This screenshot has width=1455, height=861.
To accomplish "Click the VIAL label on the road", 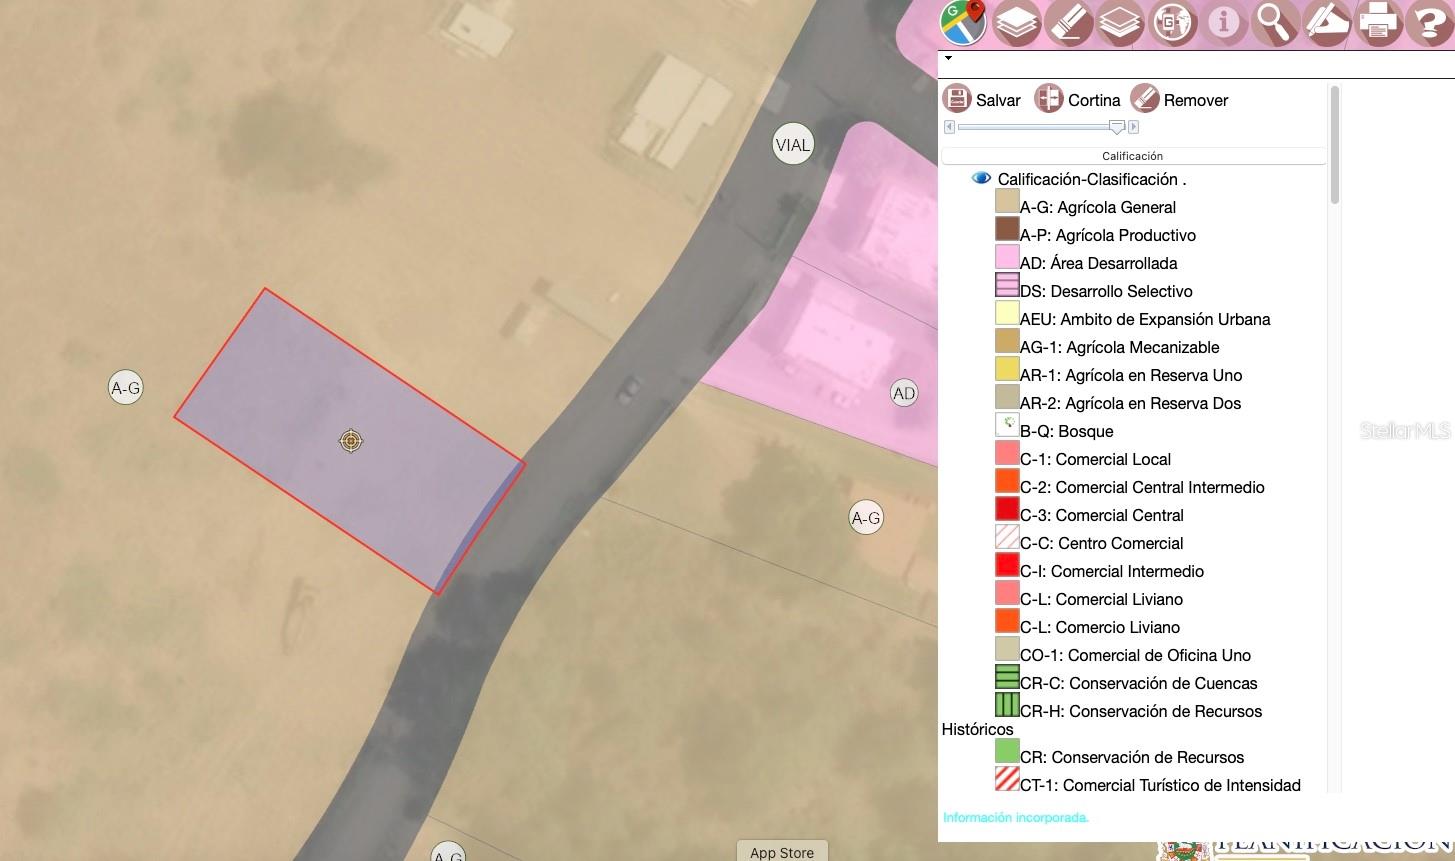I will (793, 145).
